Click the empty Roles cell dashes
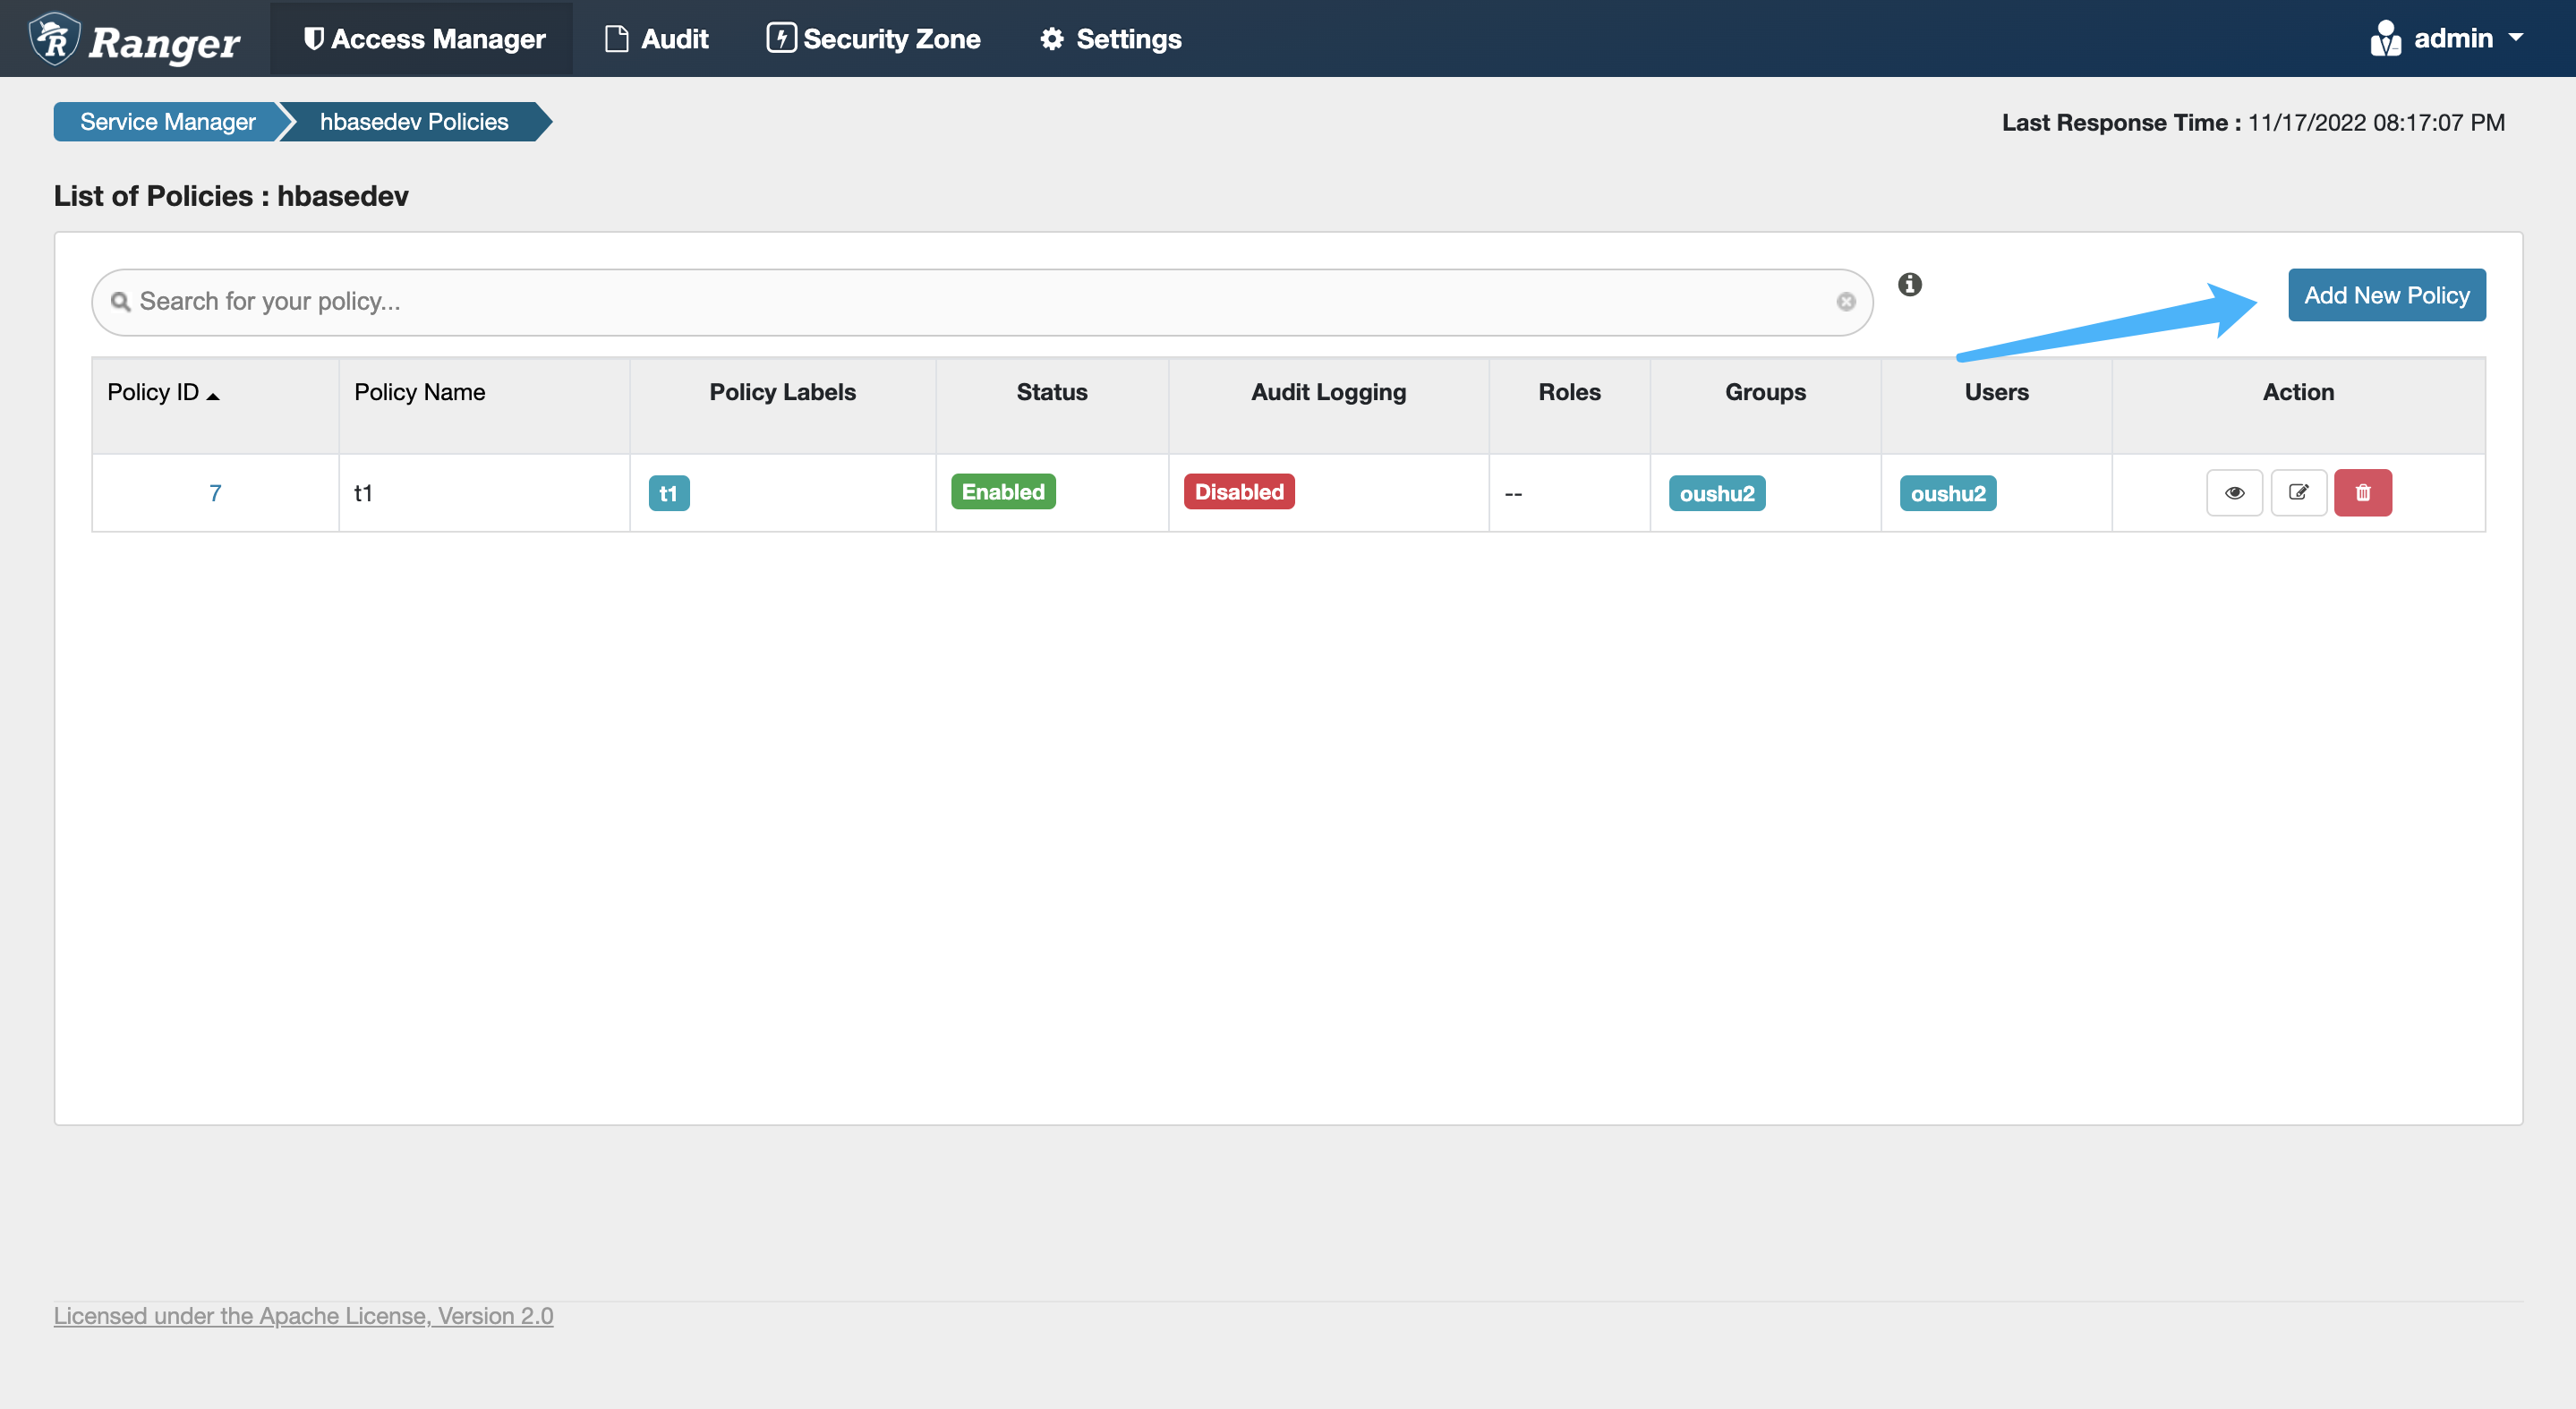This screenshot has width=2576, height=1409. (x=1514, y=494)
